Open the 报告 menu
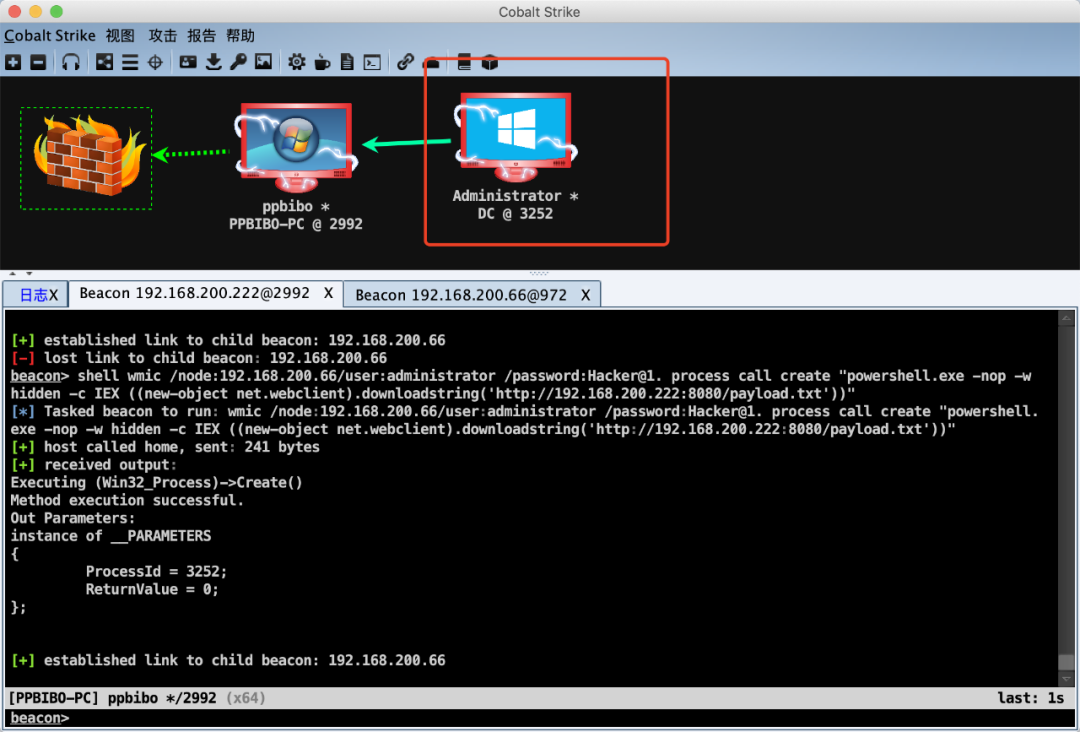This screenshot has height=732, width=1080. [x=201, y=36]
